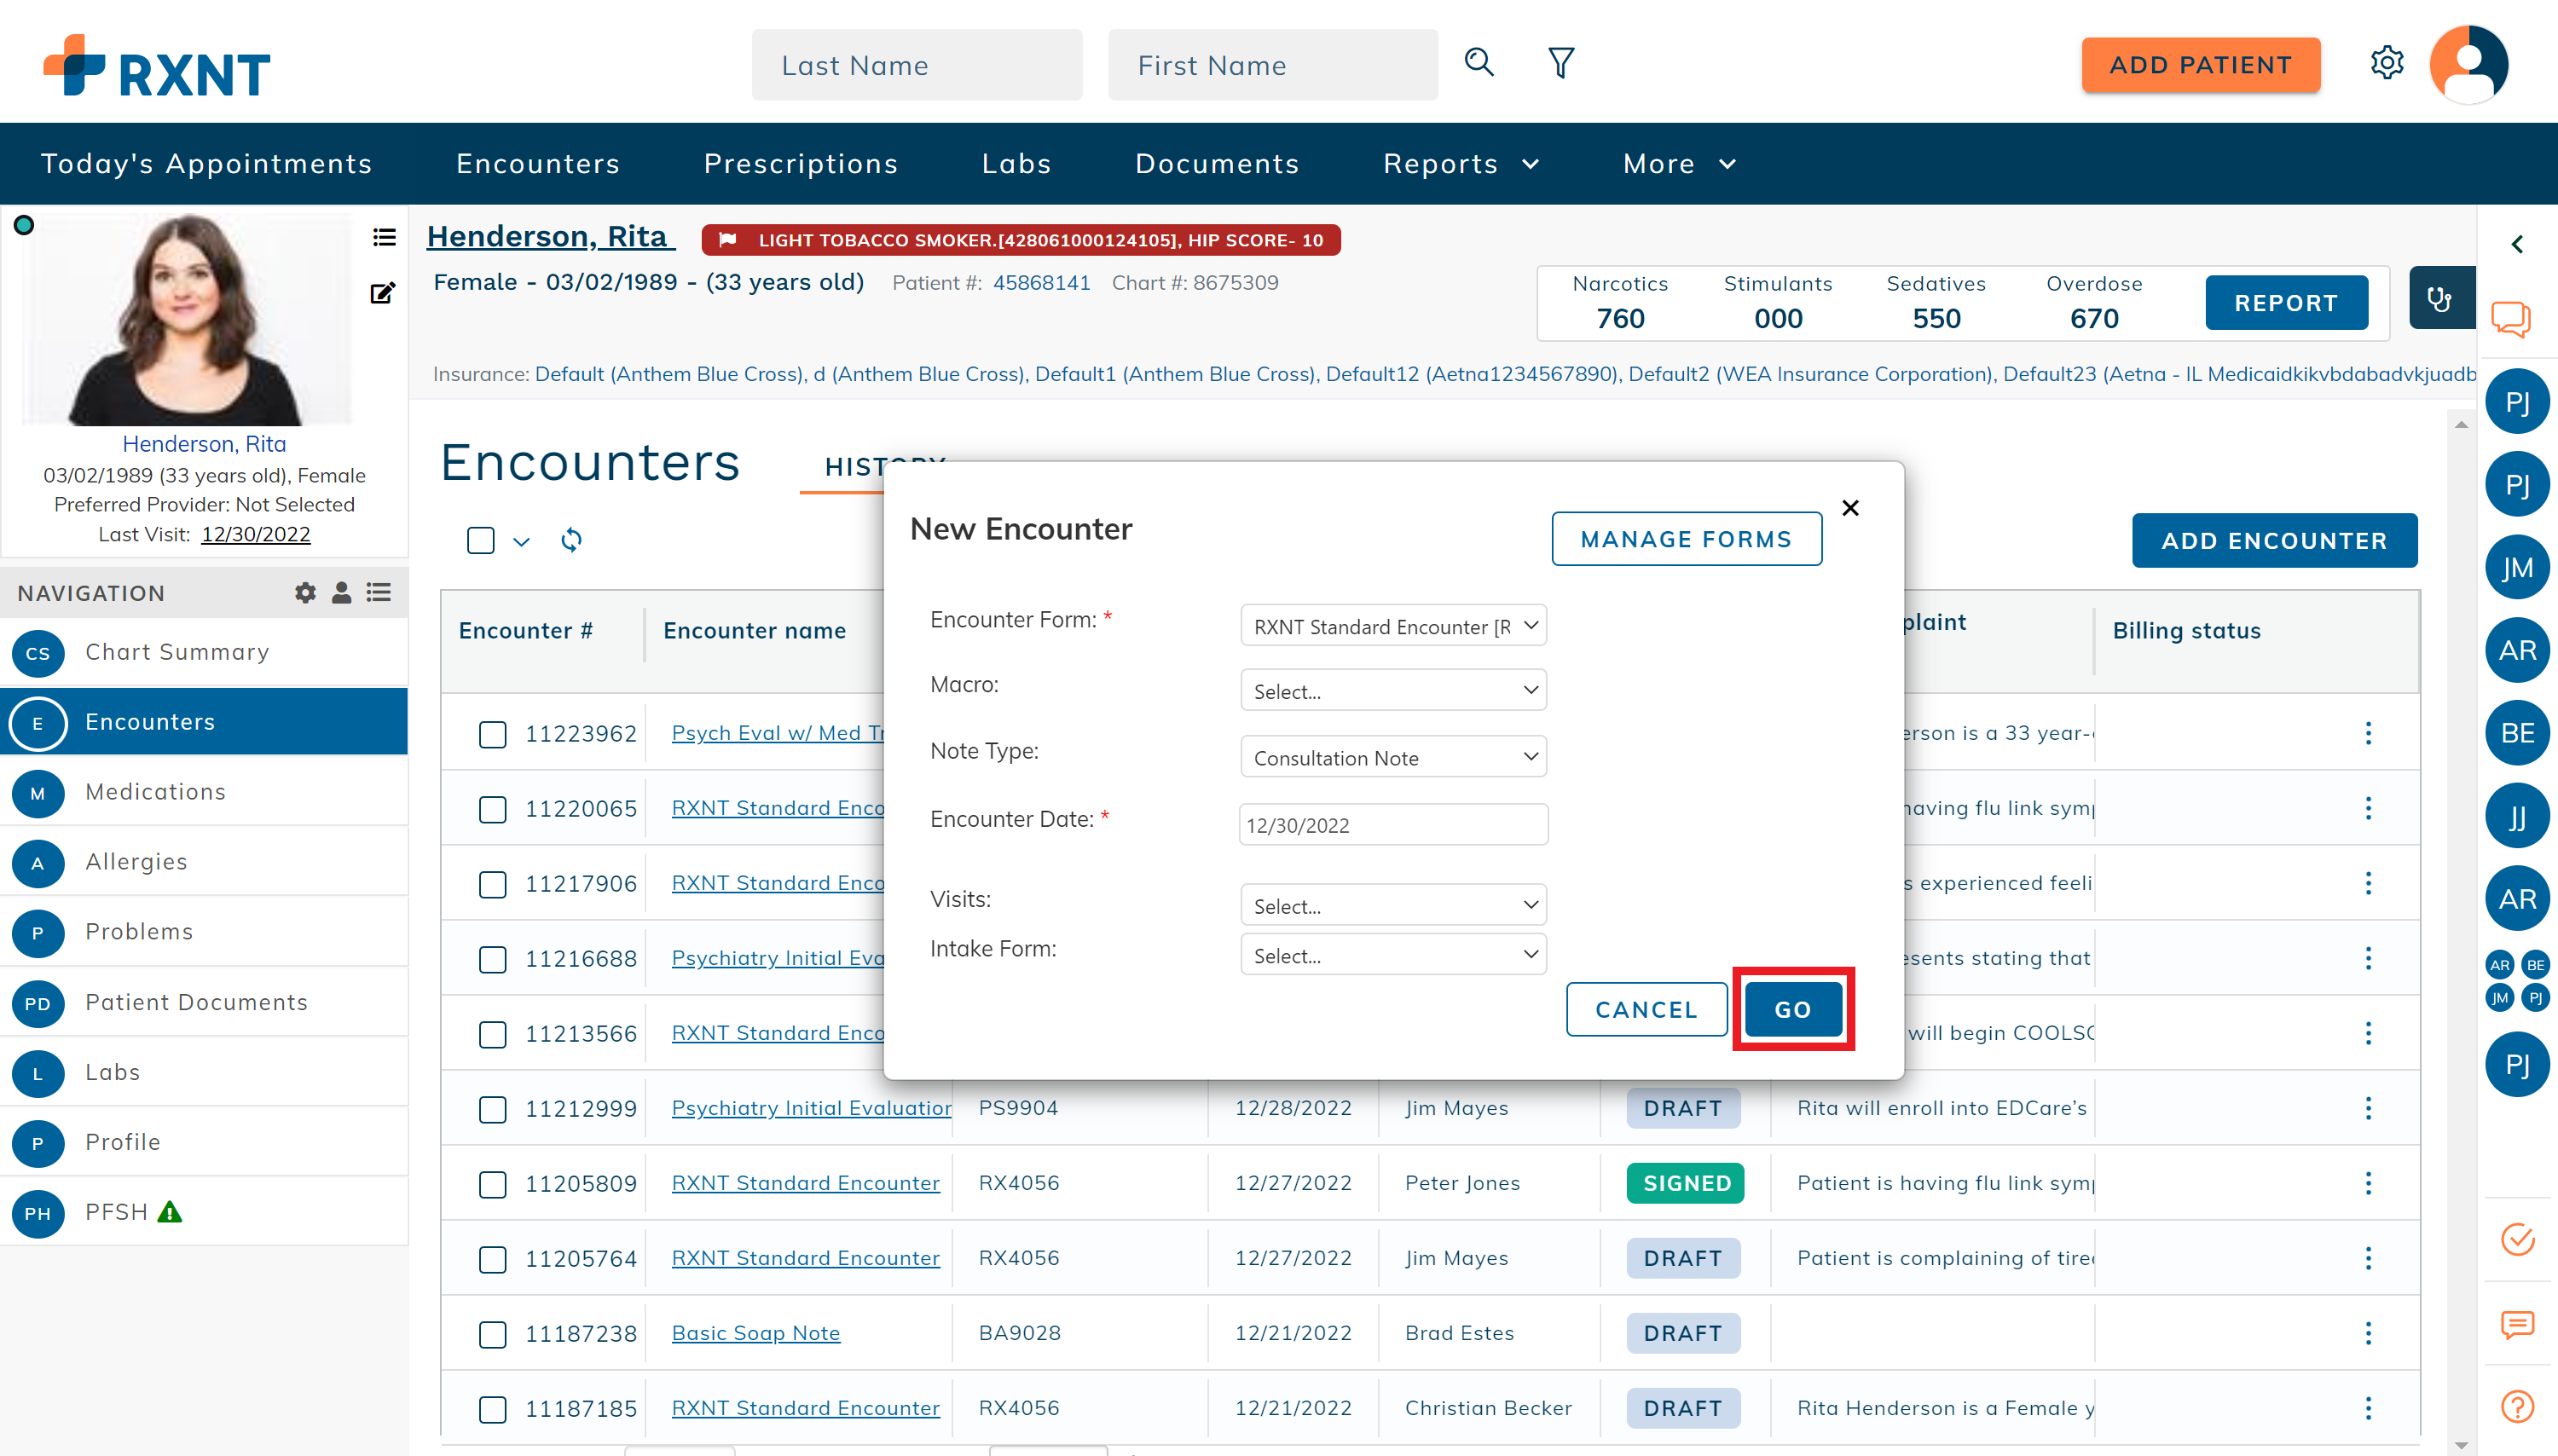
Task: Click the Encounter Date field
Action: [1393, 825]
